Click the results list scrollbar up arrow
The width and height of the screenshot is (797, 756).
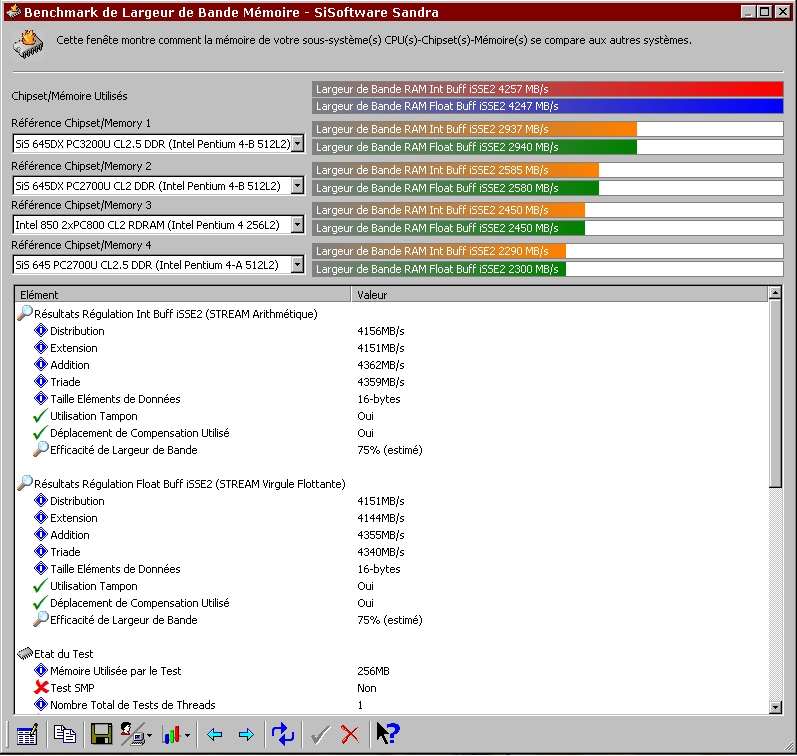pyautogui.click(x=775, y=292)
